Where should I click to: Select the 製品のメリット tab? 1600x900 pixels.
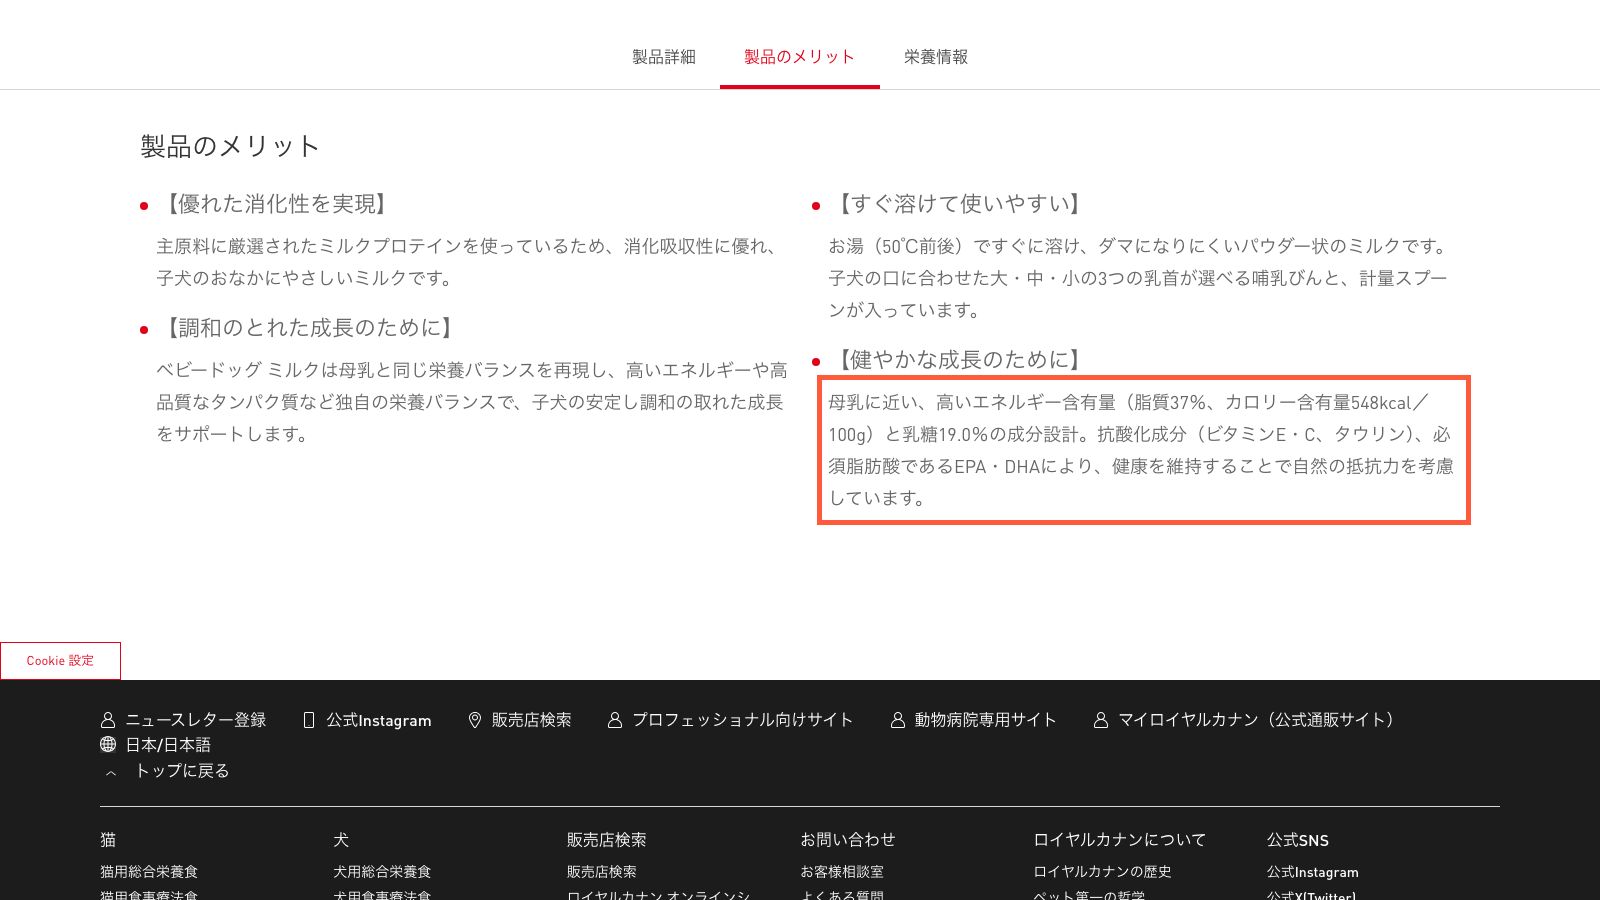(799, 57)
